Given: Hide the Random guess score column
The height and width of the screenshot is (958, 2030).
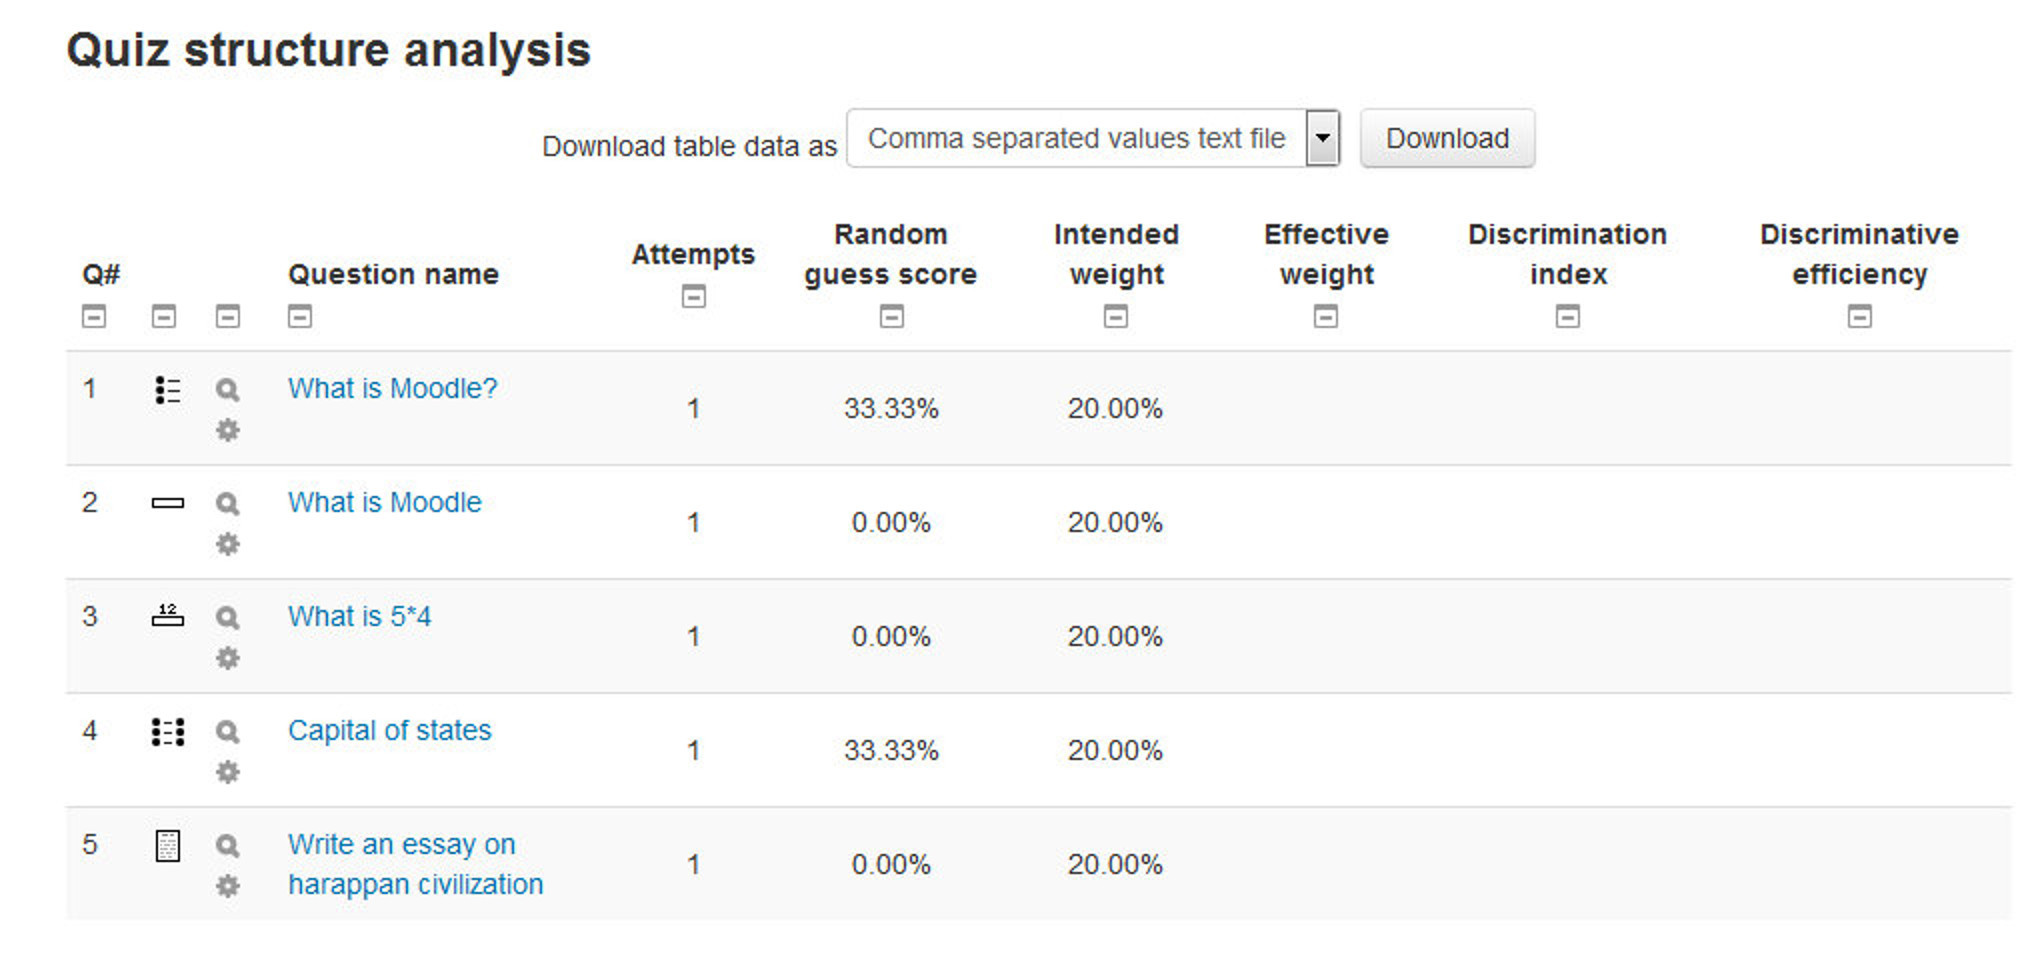Looking at the screenshot, I should pyautogui.click(x=891, y=317).
